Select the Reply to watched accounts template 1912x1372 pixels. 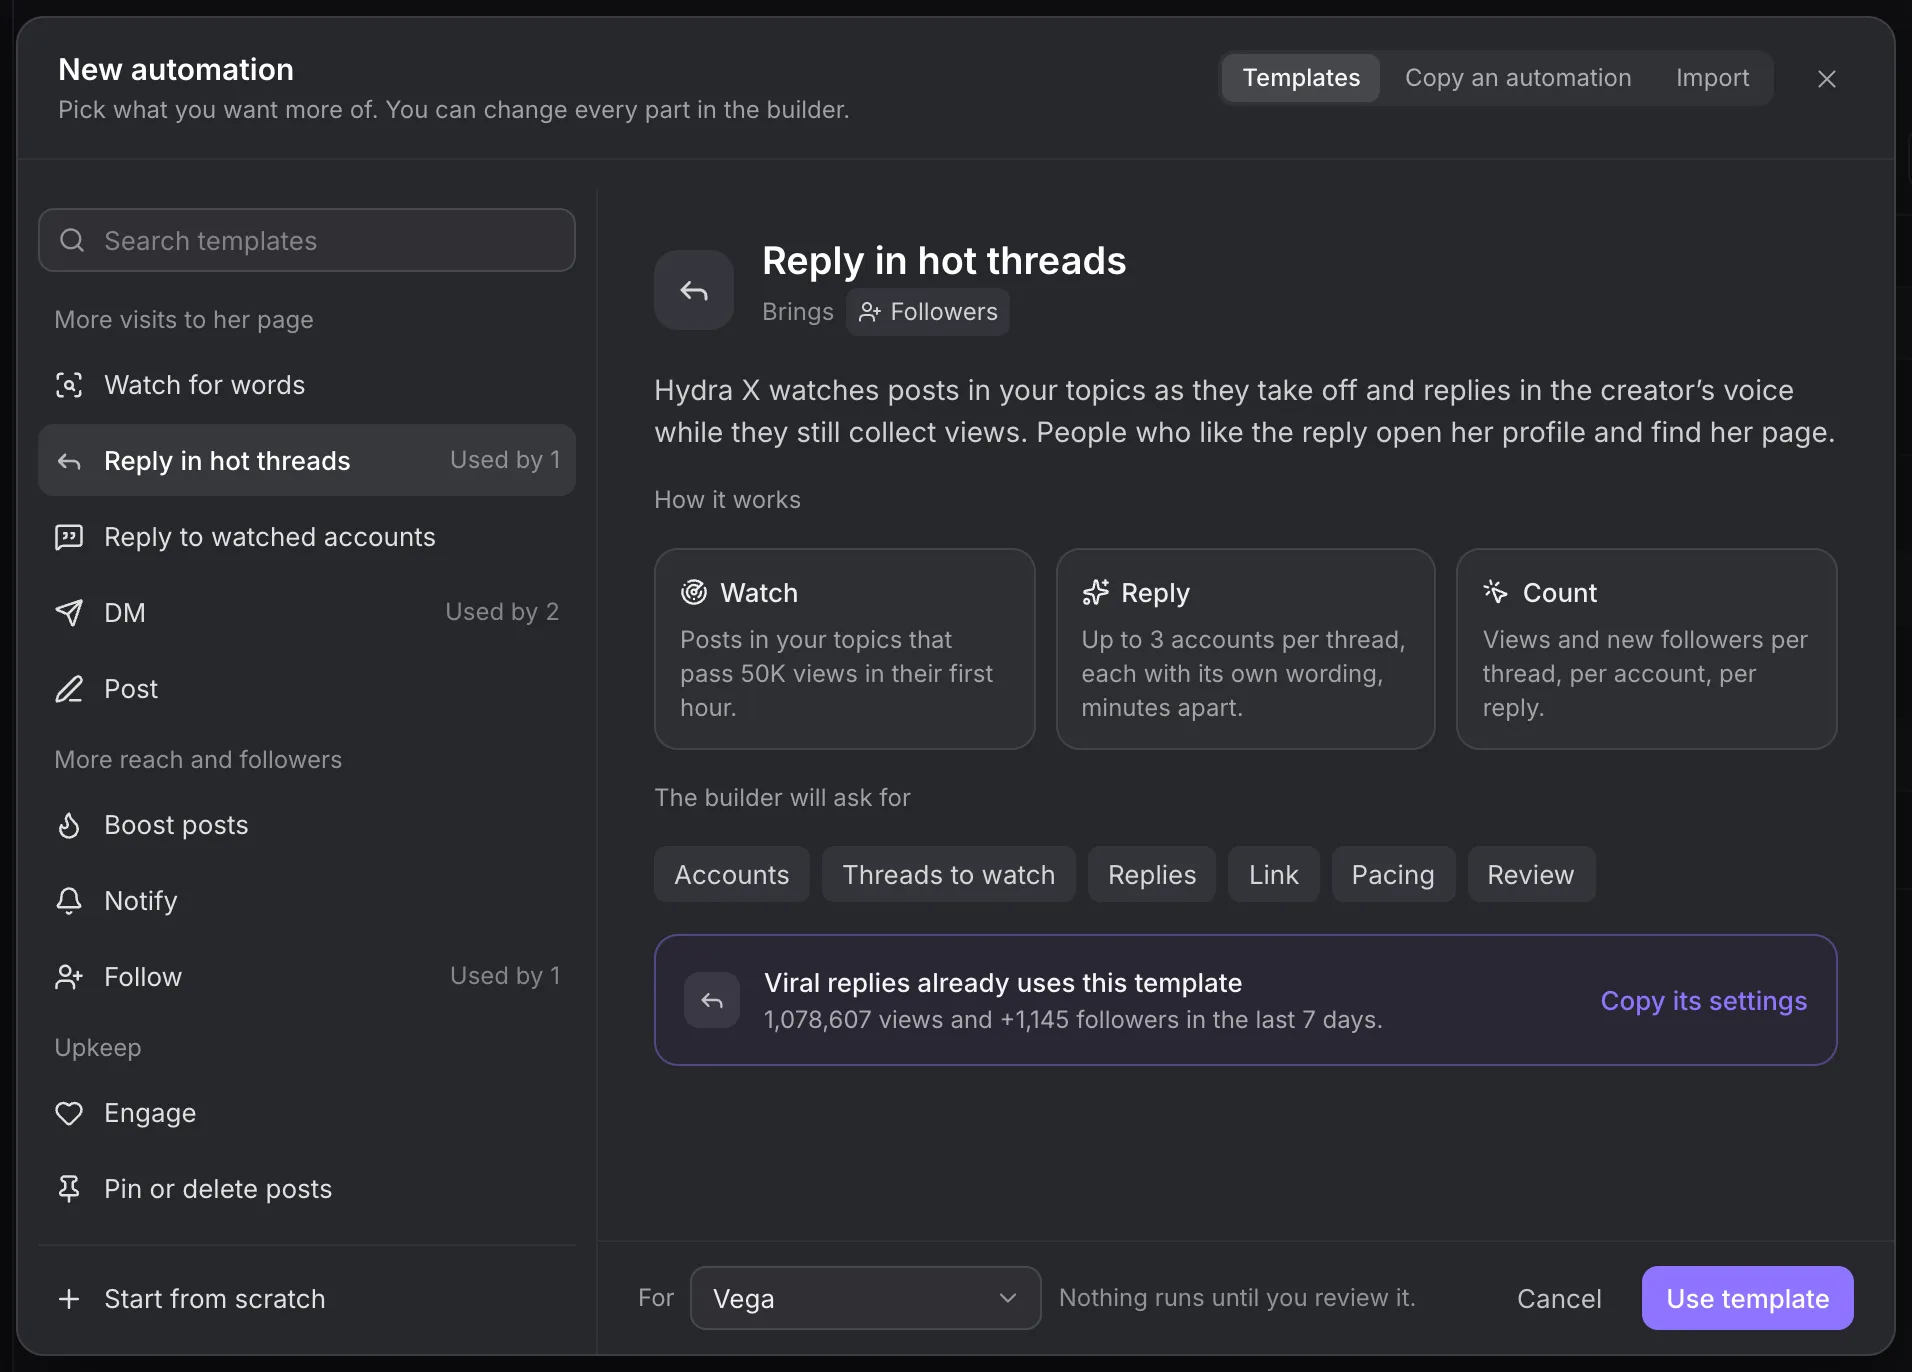[307, 537]
